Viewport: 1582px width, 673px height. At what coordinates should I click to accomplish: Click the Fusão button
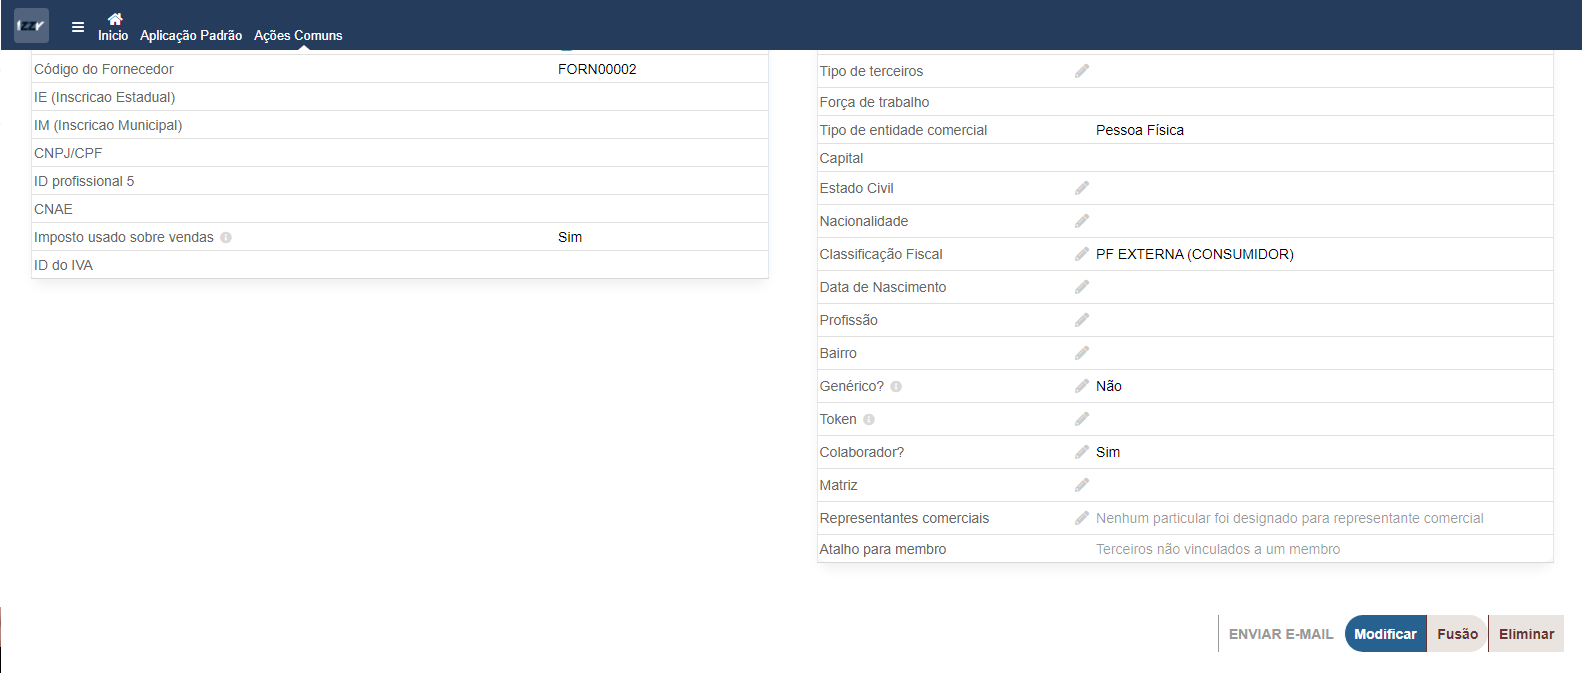1457,634
